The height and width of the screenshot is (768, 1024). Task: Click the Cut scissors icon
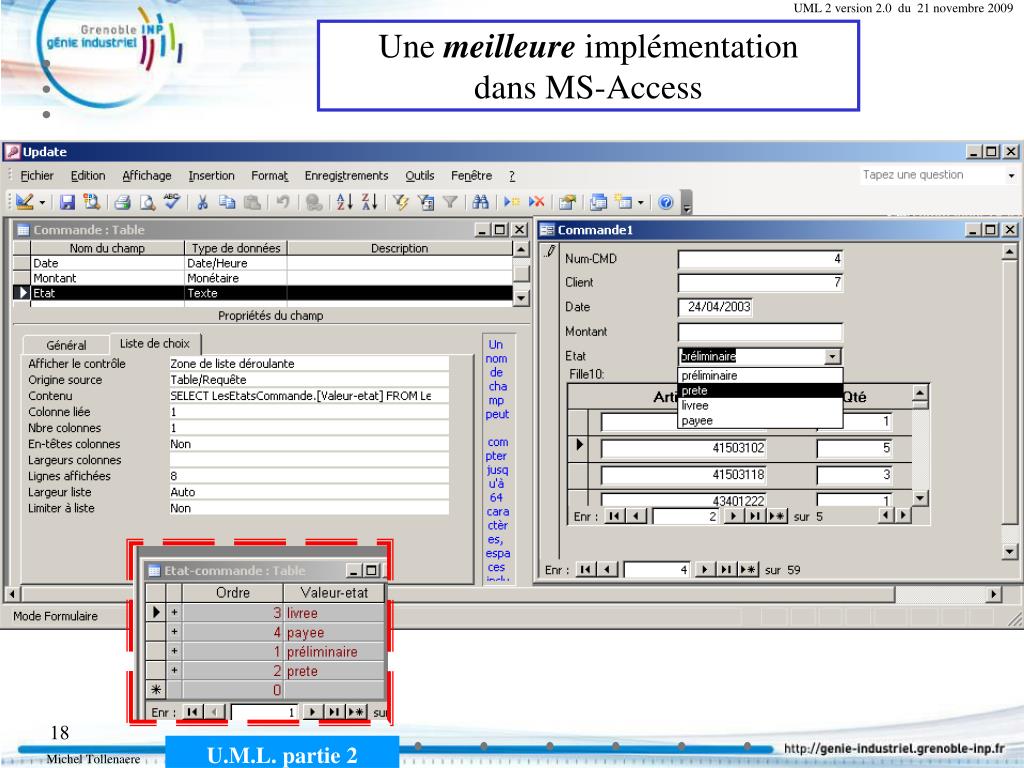pos(202,202)
